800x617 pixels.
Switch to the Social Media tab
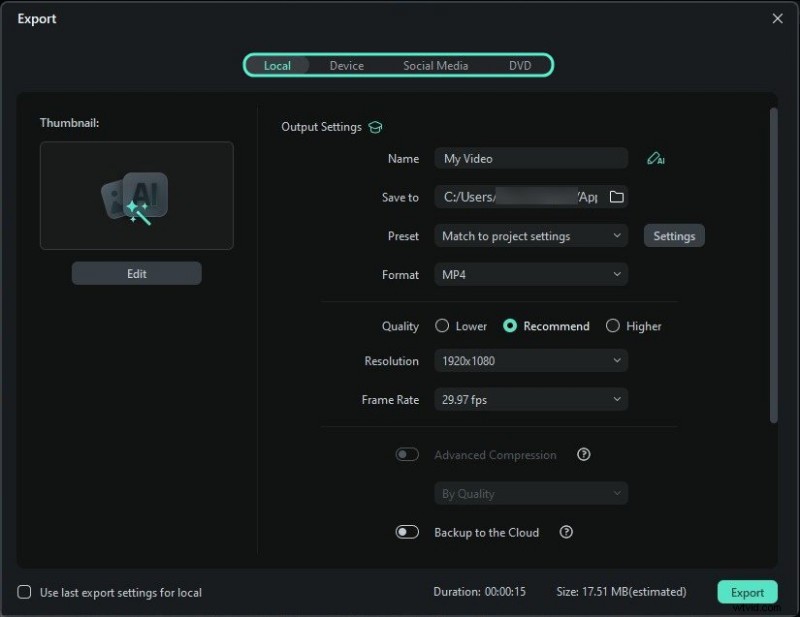435,66
